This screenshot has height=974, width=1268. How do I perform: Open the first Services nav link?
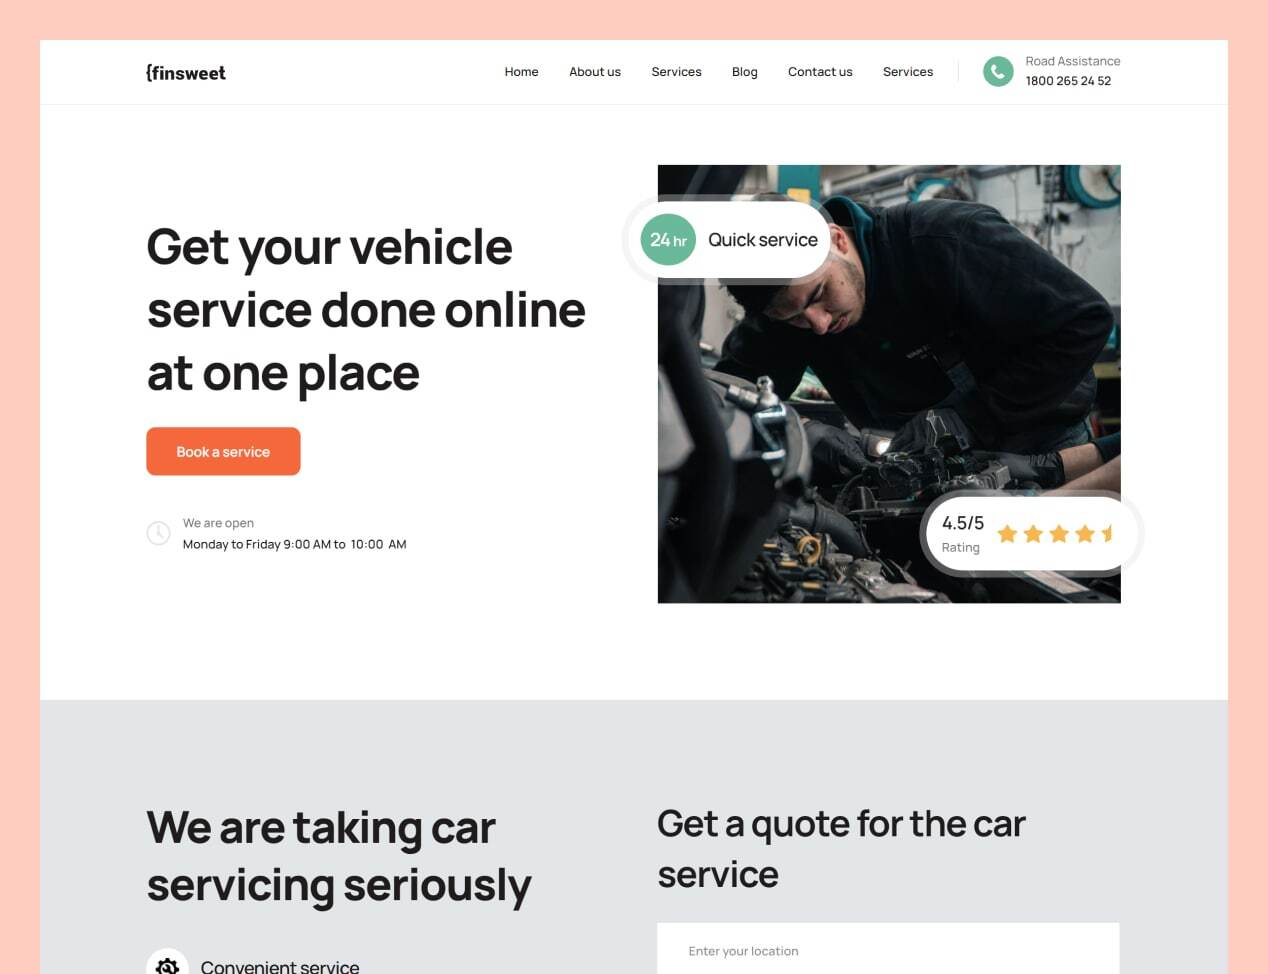pyautogui.click(x=676, y=72)
